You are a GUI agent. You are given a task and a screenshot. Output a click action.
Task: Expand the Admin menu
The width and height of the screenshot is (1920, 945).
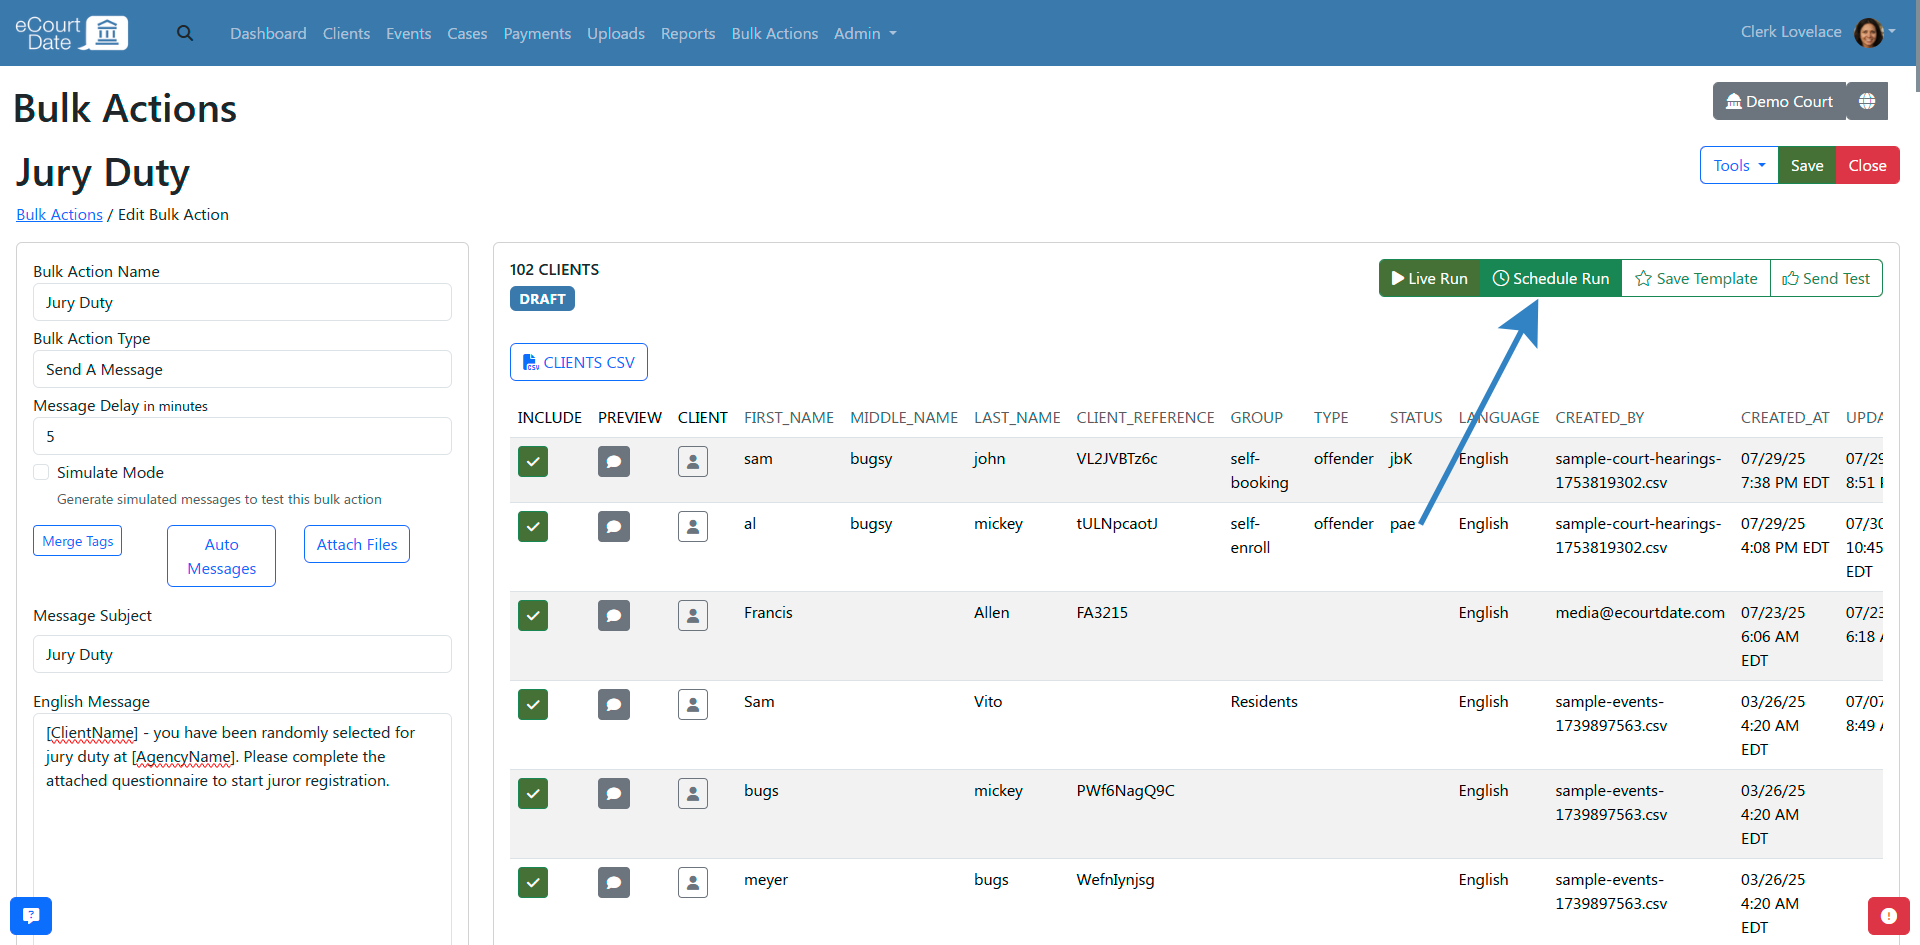click(x=865, y=33)
